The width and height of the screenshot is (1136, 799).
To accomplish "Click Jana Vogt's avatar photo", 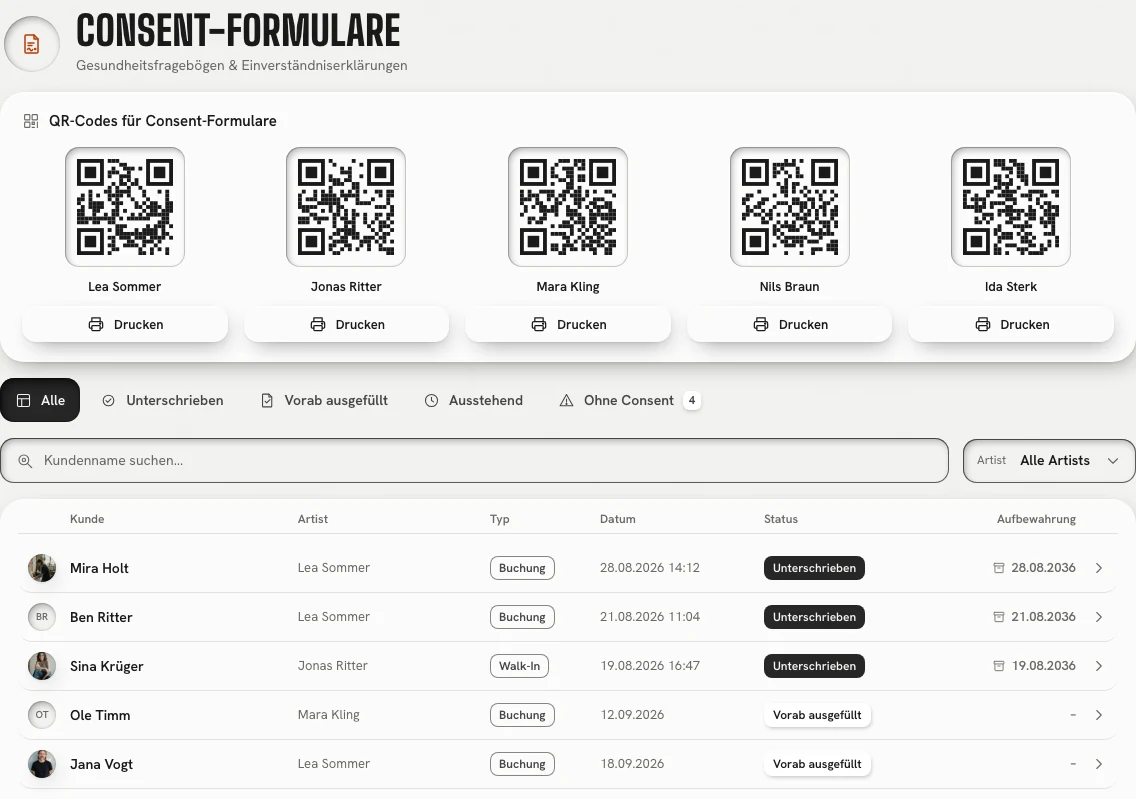I will [42, 764].
